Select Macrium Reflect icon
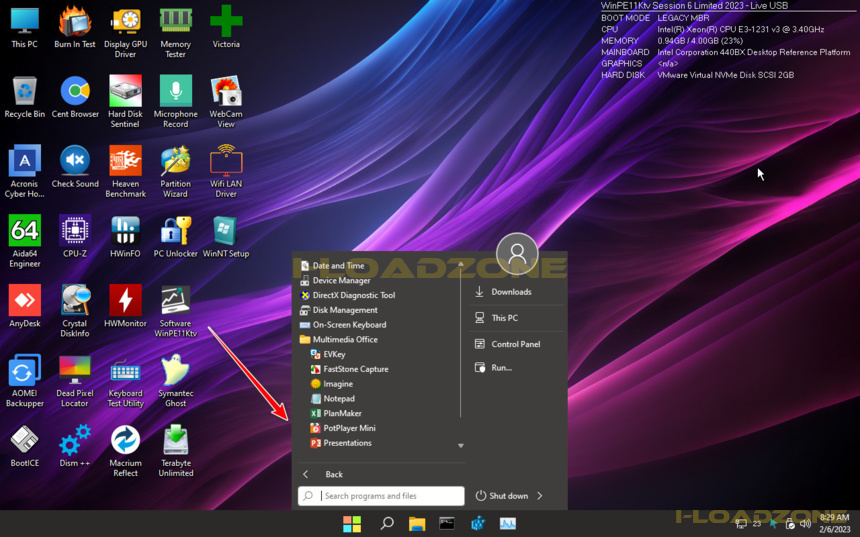The width and height of the screenshot is (860, 537). point(125,450)
